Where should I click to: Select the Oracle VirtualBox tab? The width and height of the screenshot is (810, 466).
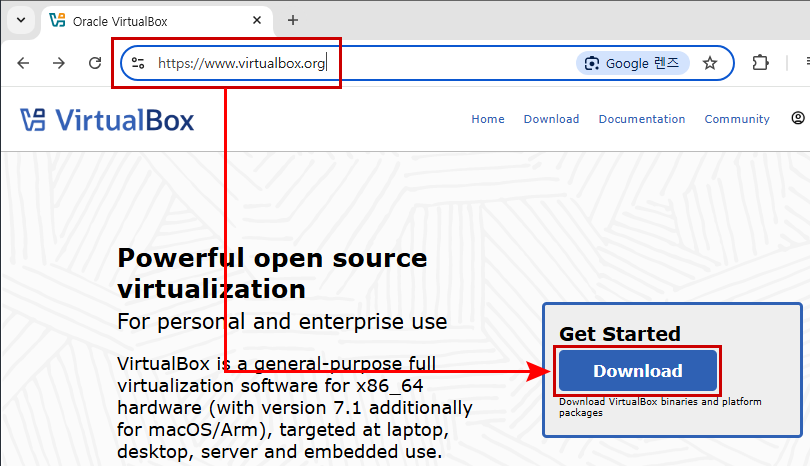point(156,21)
